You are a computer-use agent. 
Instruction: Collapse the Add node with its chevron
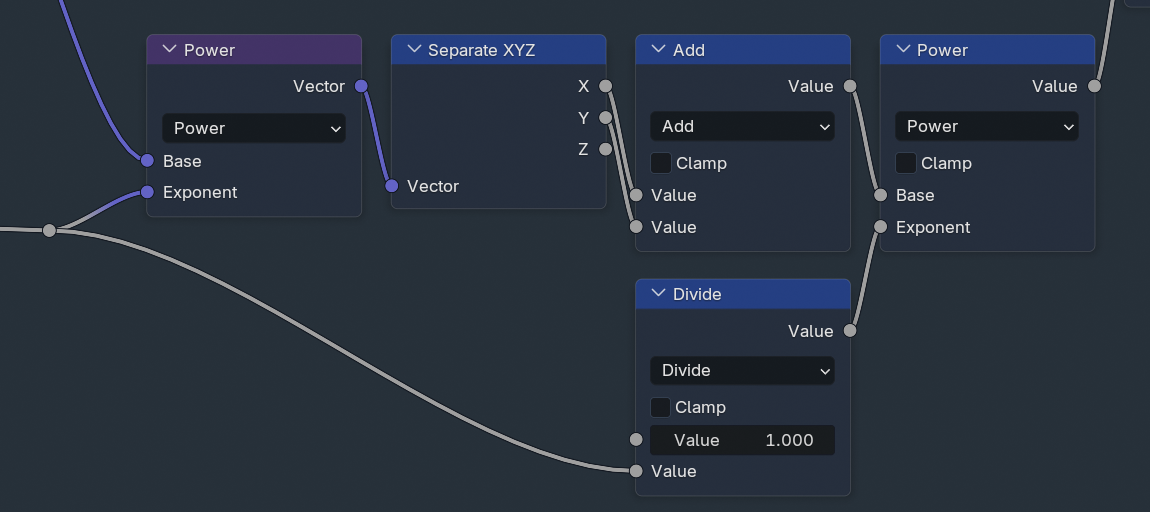[x=659, y=49]
